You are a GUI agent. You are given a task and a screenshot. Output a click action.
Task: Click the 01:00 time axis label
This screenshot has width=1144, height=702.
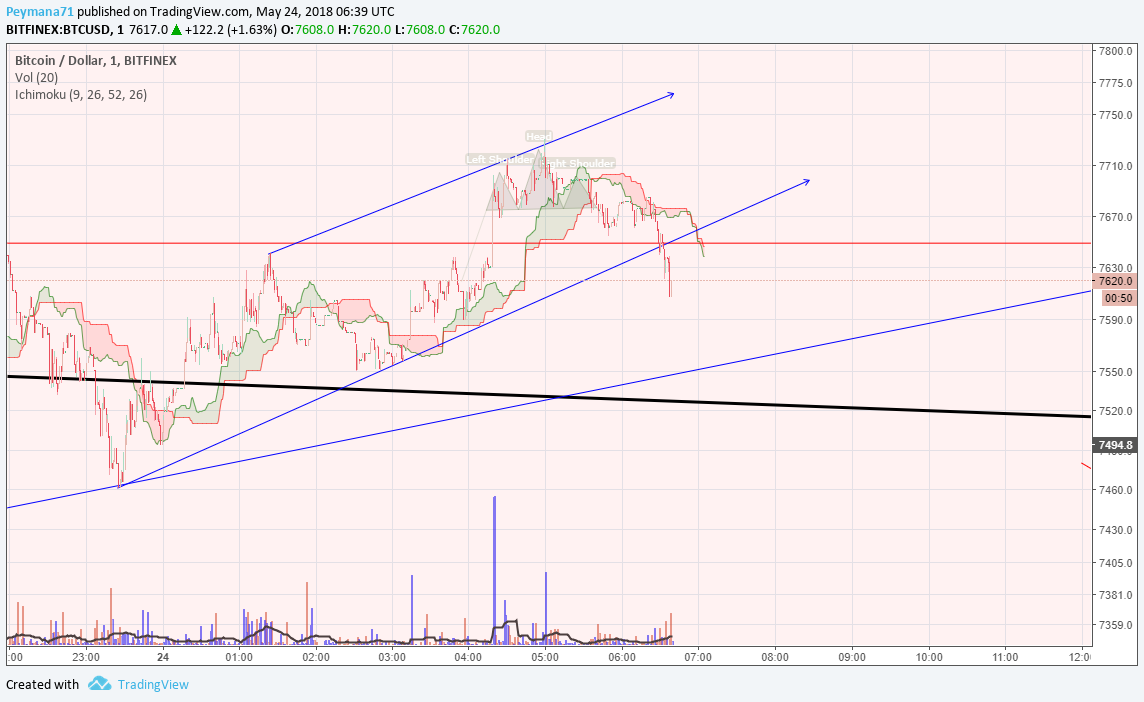coord(239,657)
